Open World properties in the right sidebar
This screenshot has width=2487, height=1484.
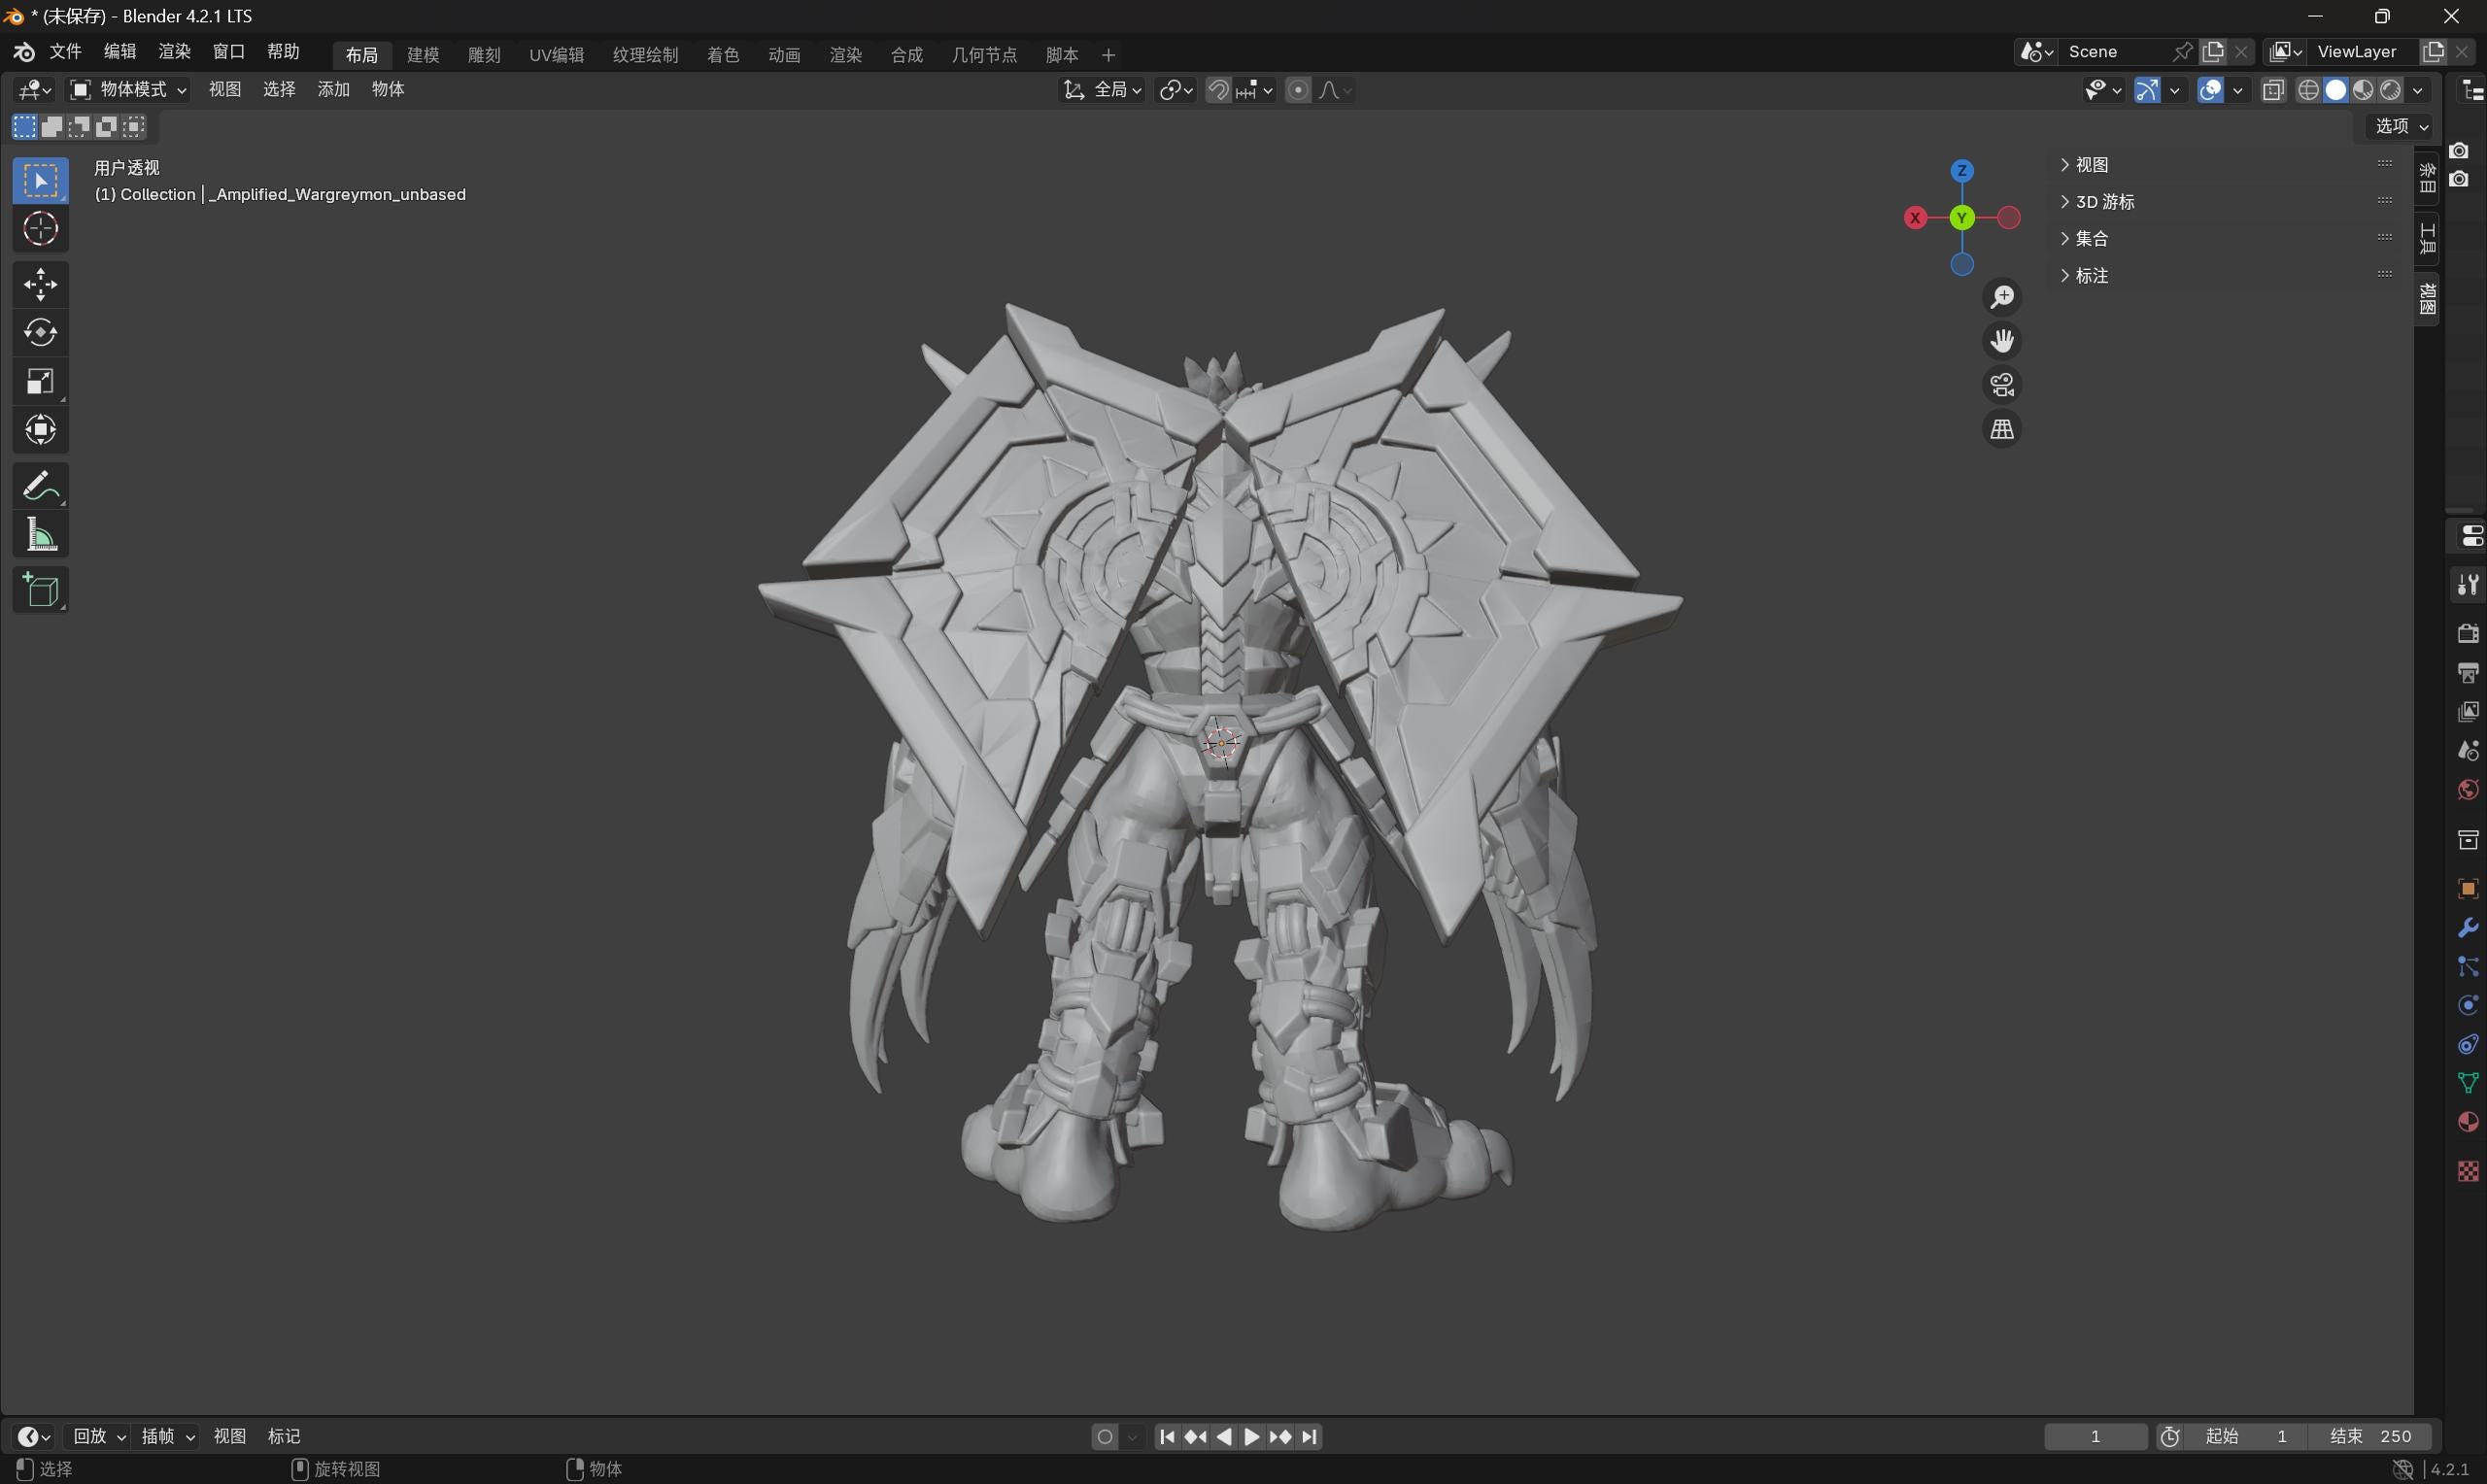pyautogui.click(x=2467, y=788)
